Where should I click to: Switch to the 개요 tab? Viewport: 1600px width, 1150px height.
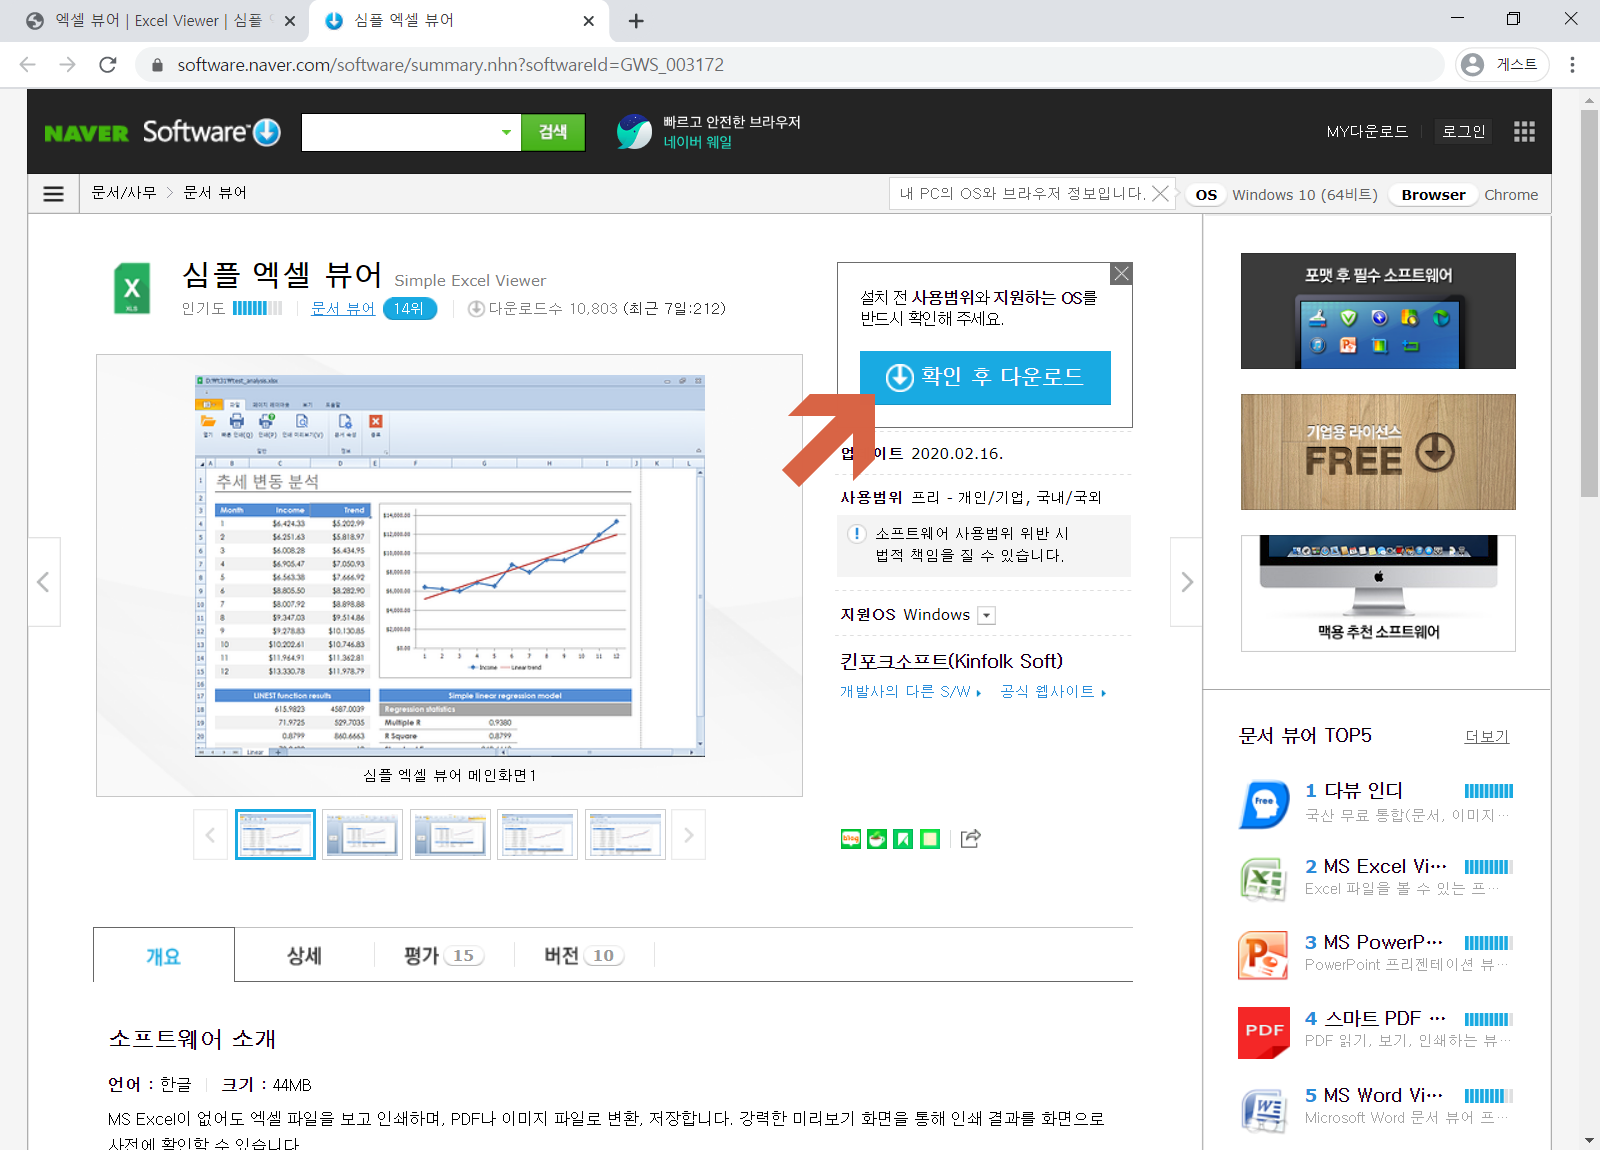pyautogui.click(x=164, y=956)
